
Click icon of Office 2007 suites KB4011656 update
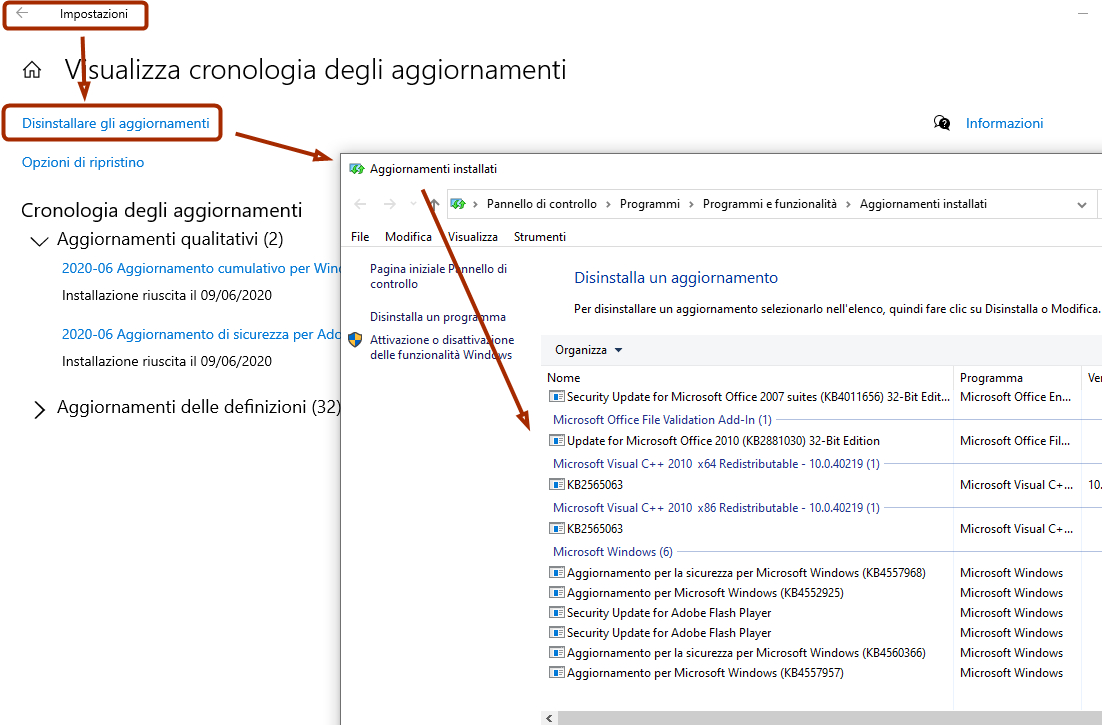click(x=557, y=397)
